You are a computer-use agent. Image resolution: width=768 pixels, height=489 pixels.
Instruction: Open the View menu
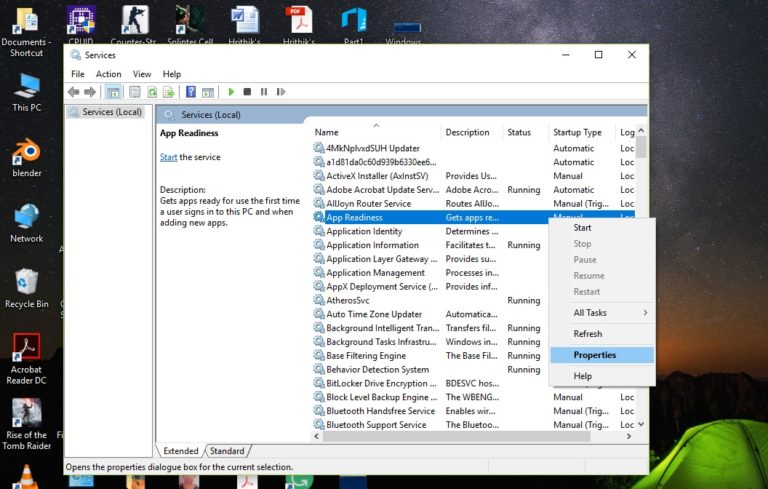pos(142,74)
